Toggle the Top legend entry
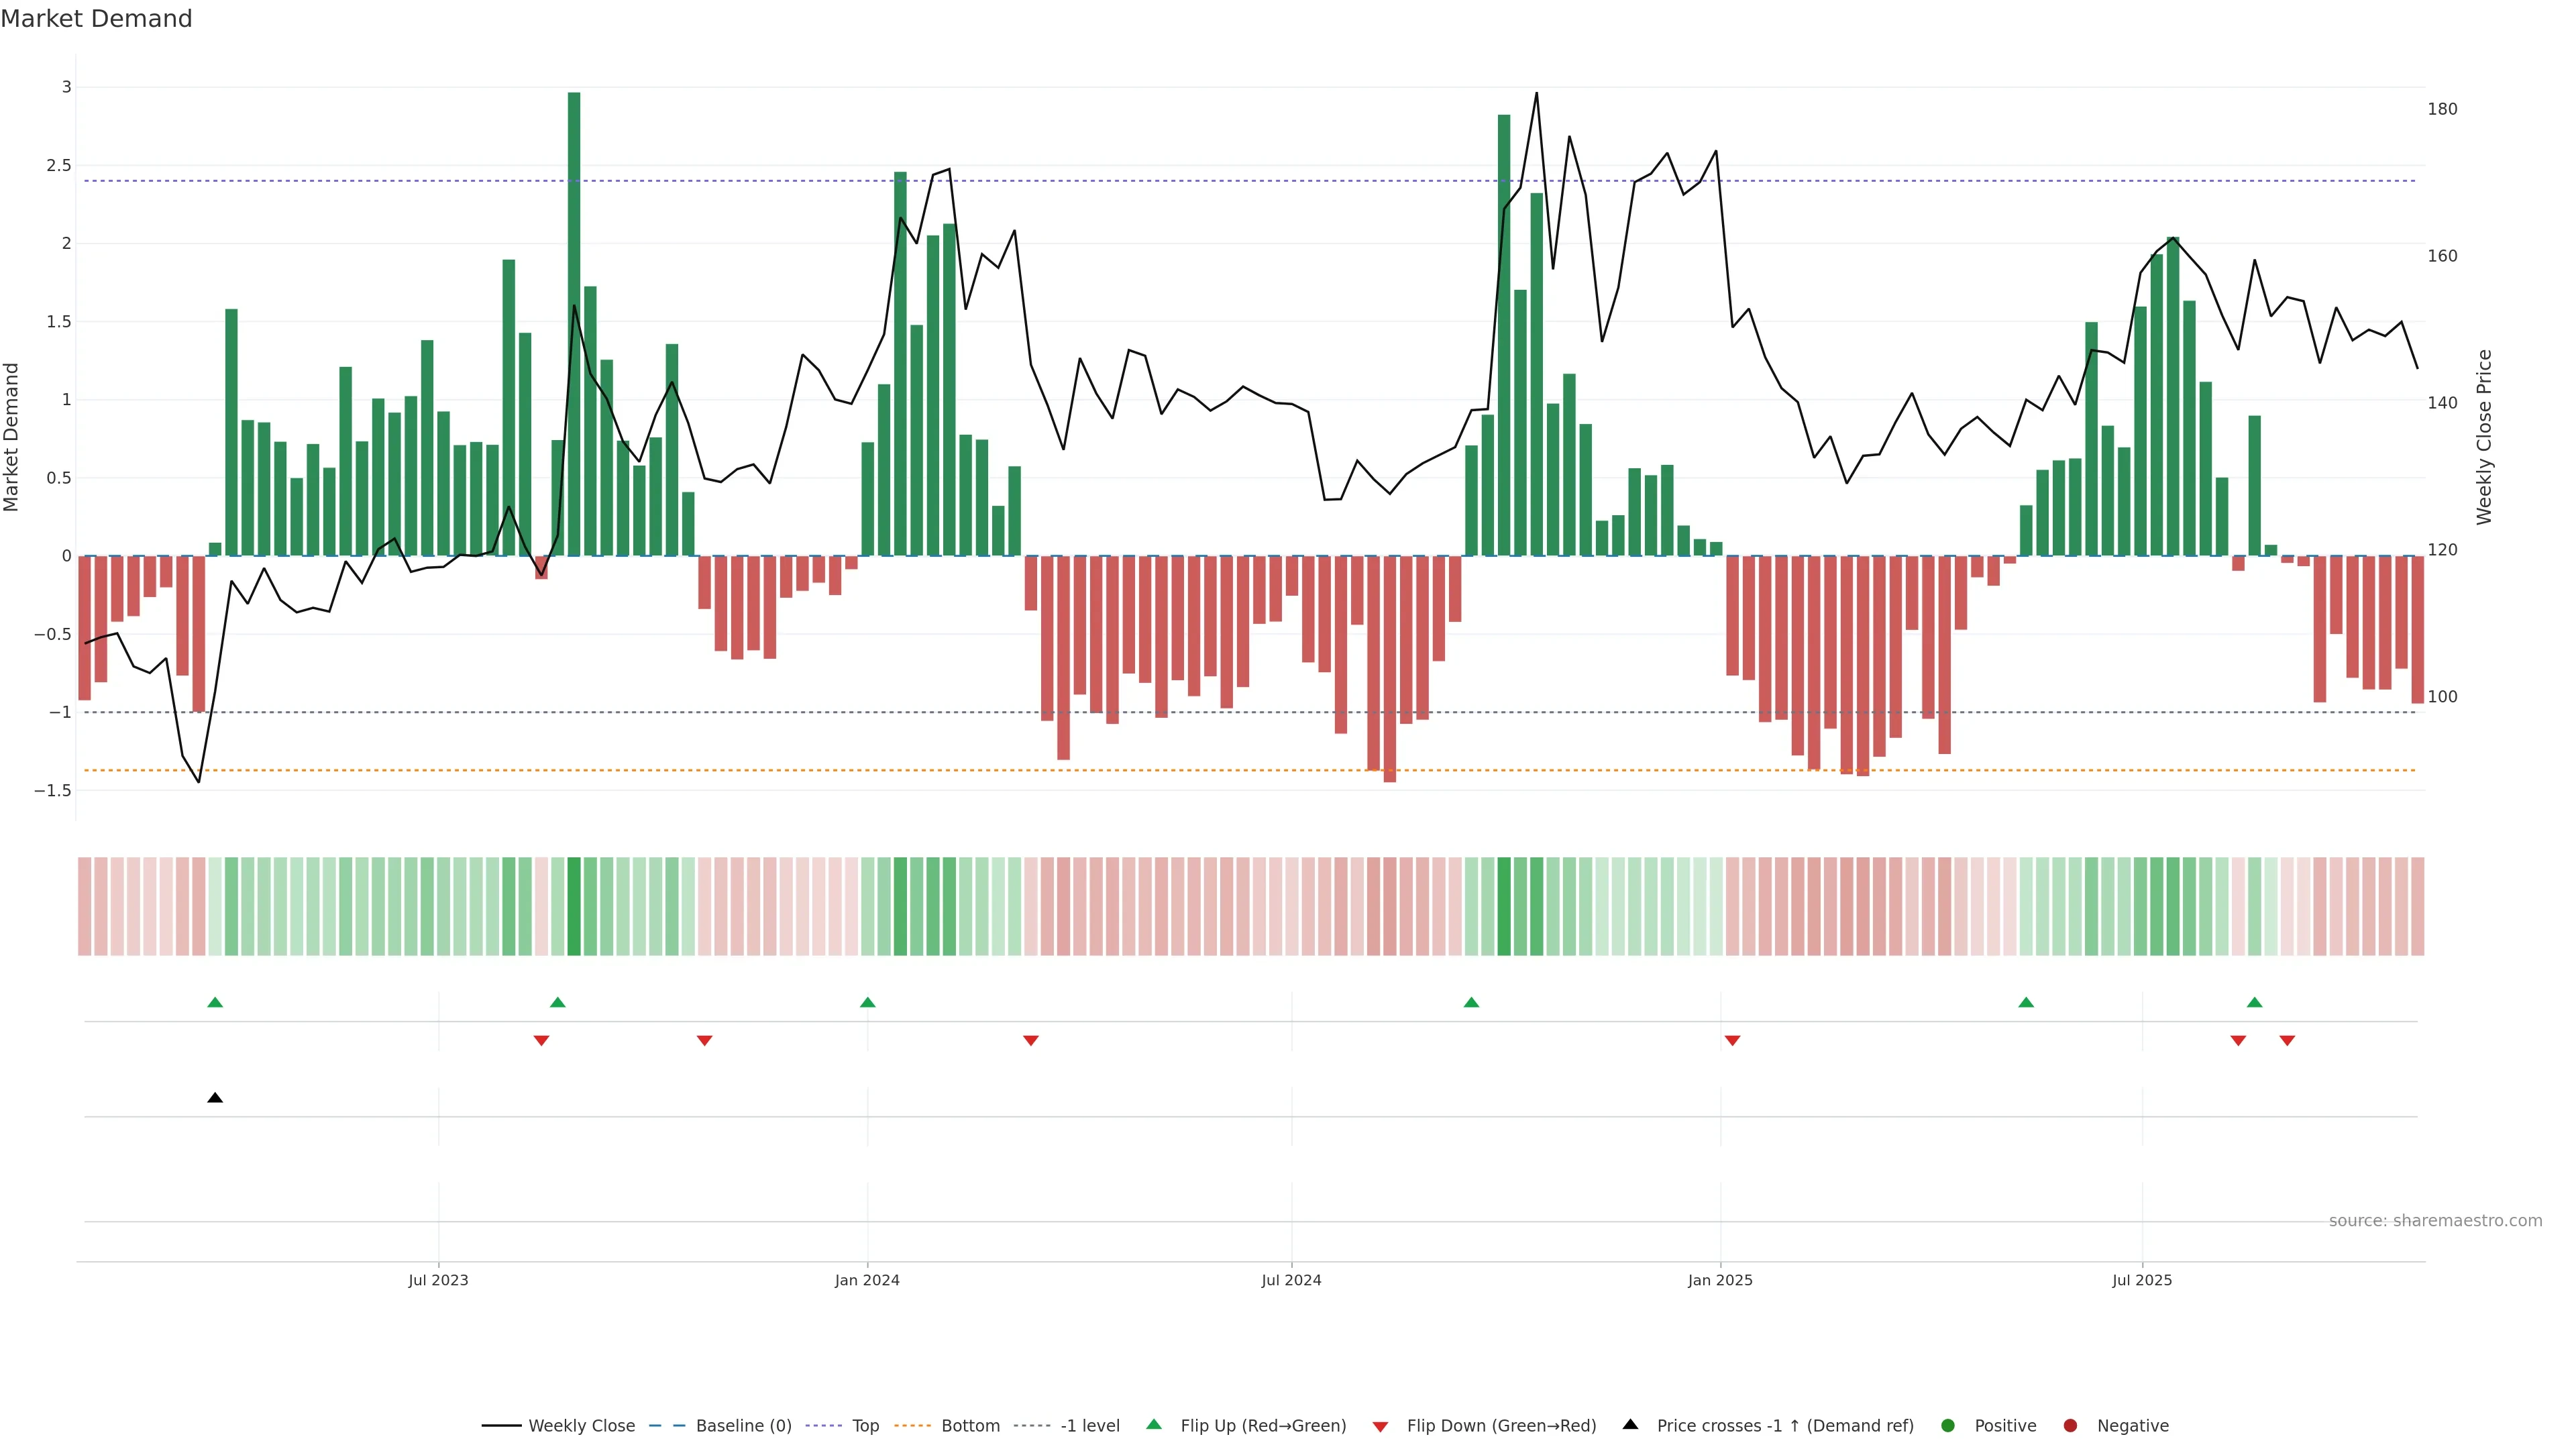This screenshot has height=1449, width=2576. pos(865,1426)
